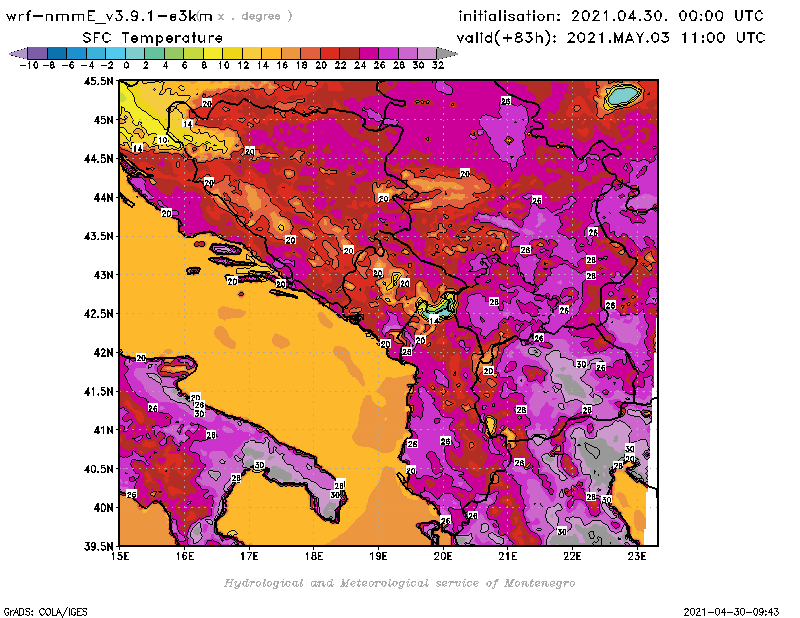Select the legend swatch between 6 and 8
Image resolution: width=800 pixels, height=618 pixels.
[193, 53]
